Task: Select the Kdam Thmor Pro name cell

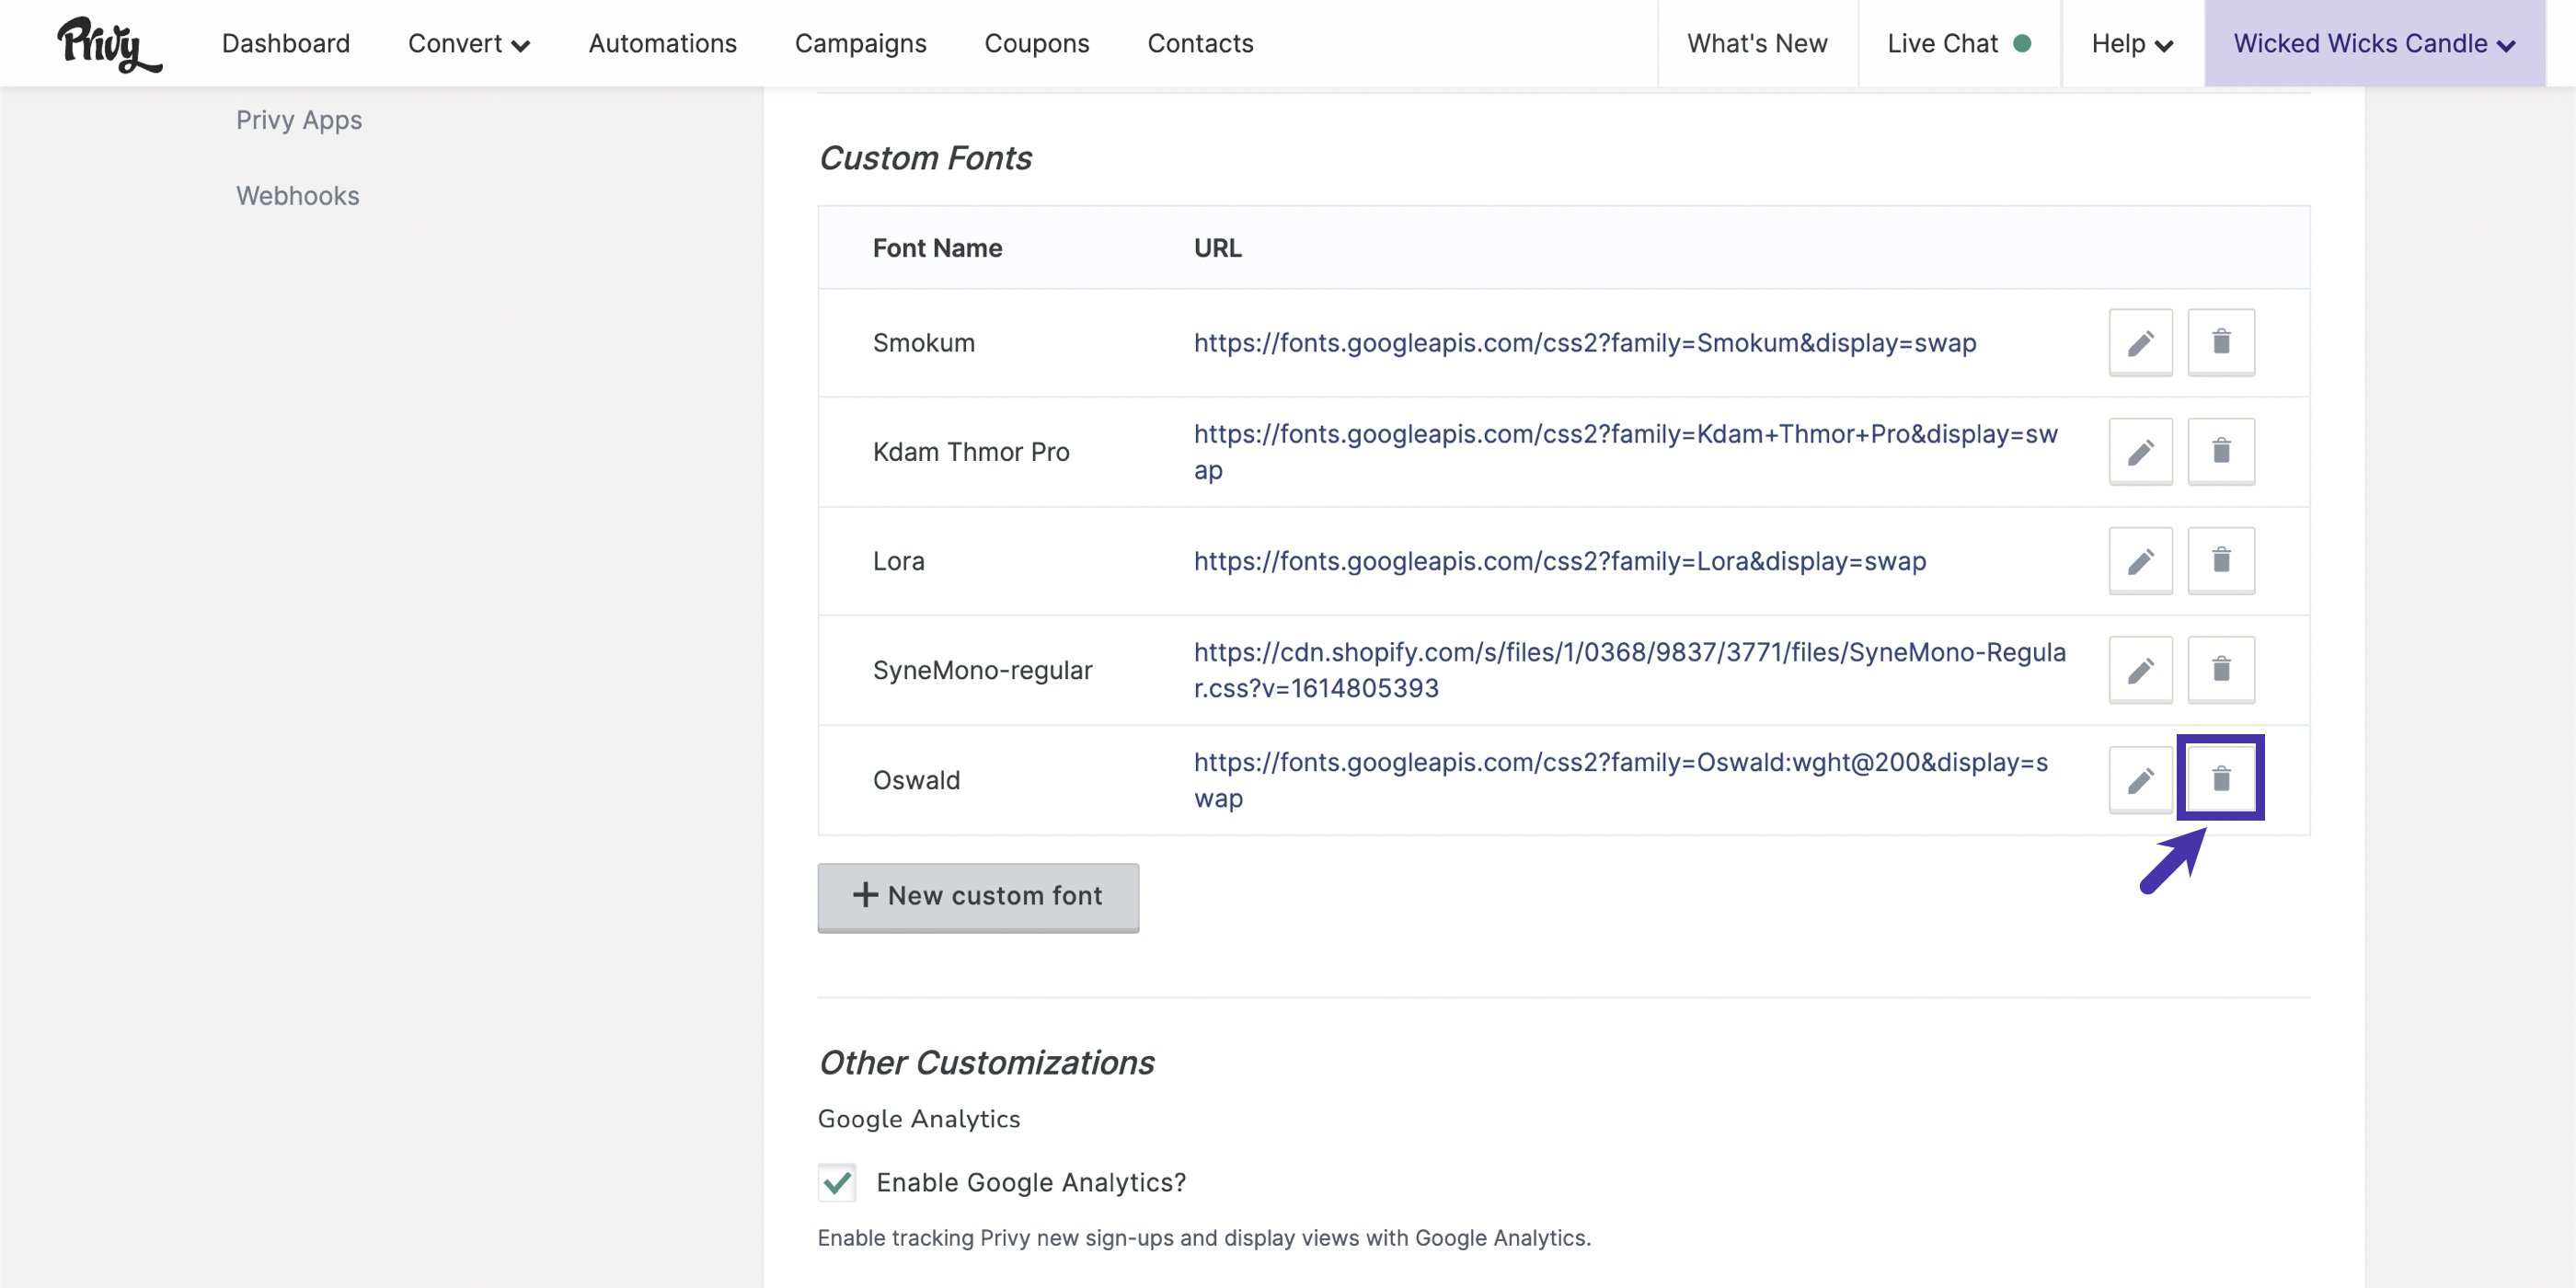Action: (x=971, y=452)
